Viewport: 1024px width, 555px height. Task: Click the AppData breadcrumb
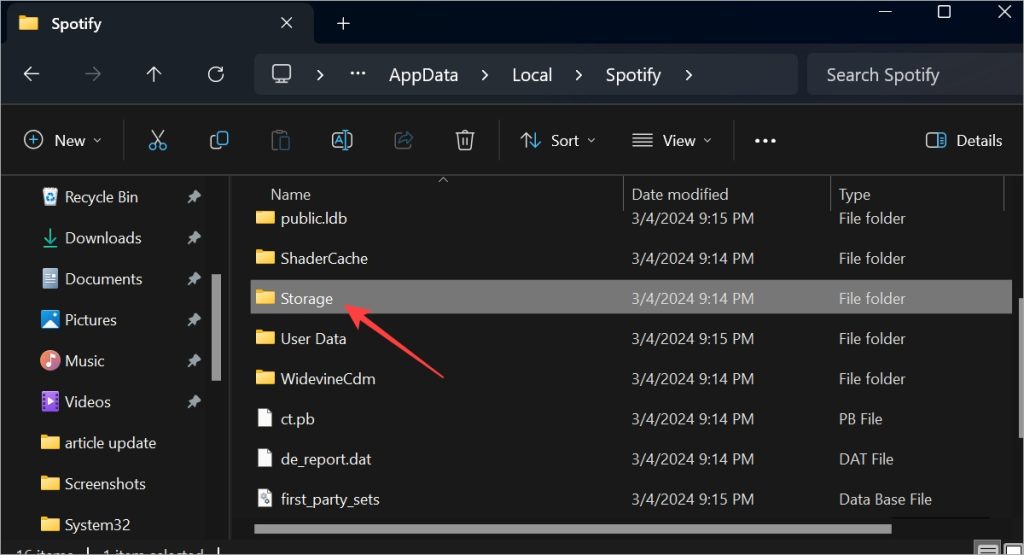tap(423, 75)
